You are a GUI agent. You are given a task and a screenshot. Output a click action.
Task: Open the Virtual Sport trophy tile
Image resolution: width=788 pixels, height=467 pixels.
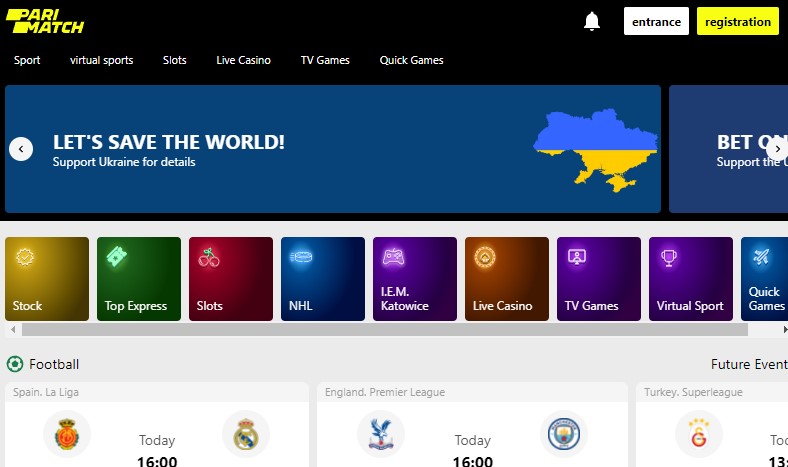pyautogui.click(x=691, y=279)
